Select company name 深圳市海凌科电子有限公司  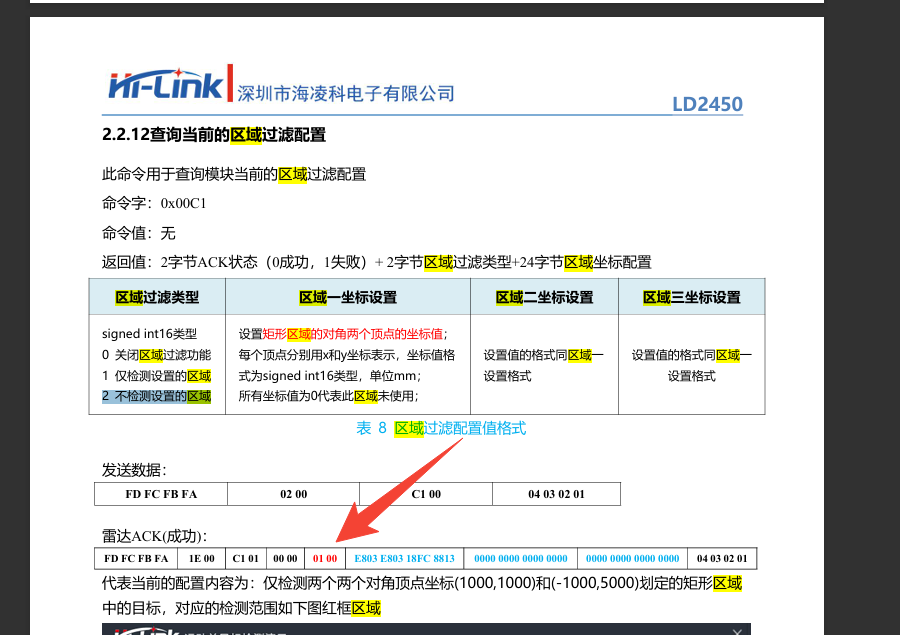tap(346, 93)
